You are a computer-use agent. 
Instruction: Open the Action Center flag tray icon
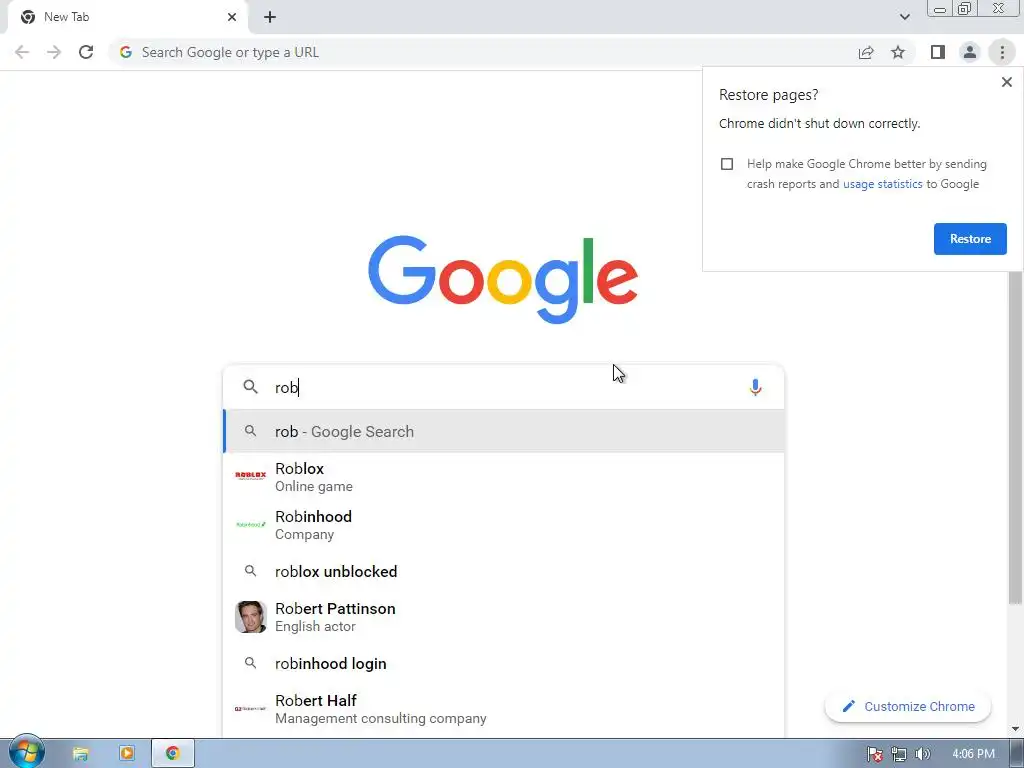(x=874, y=754)
